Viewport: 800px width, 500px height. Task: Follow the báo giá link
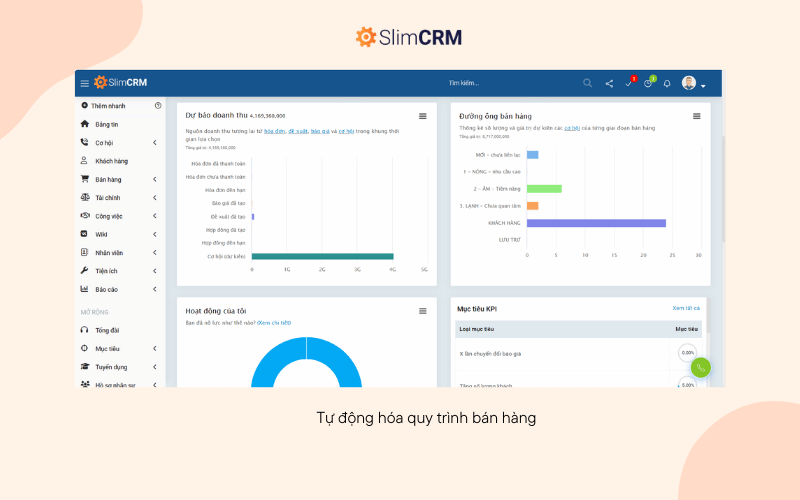point(320,131)
